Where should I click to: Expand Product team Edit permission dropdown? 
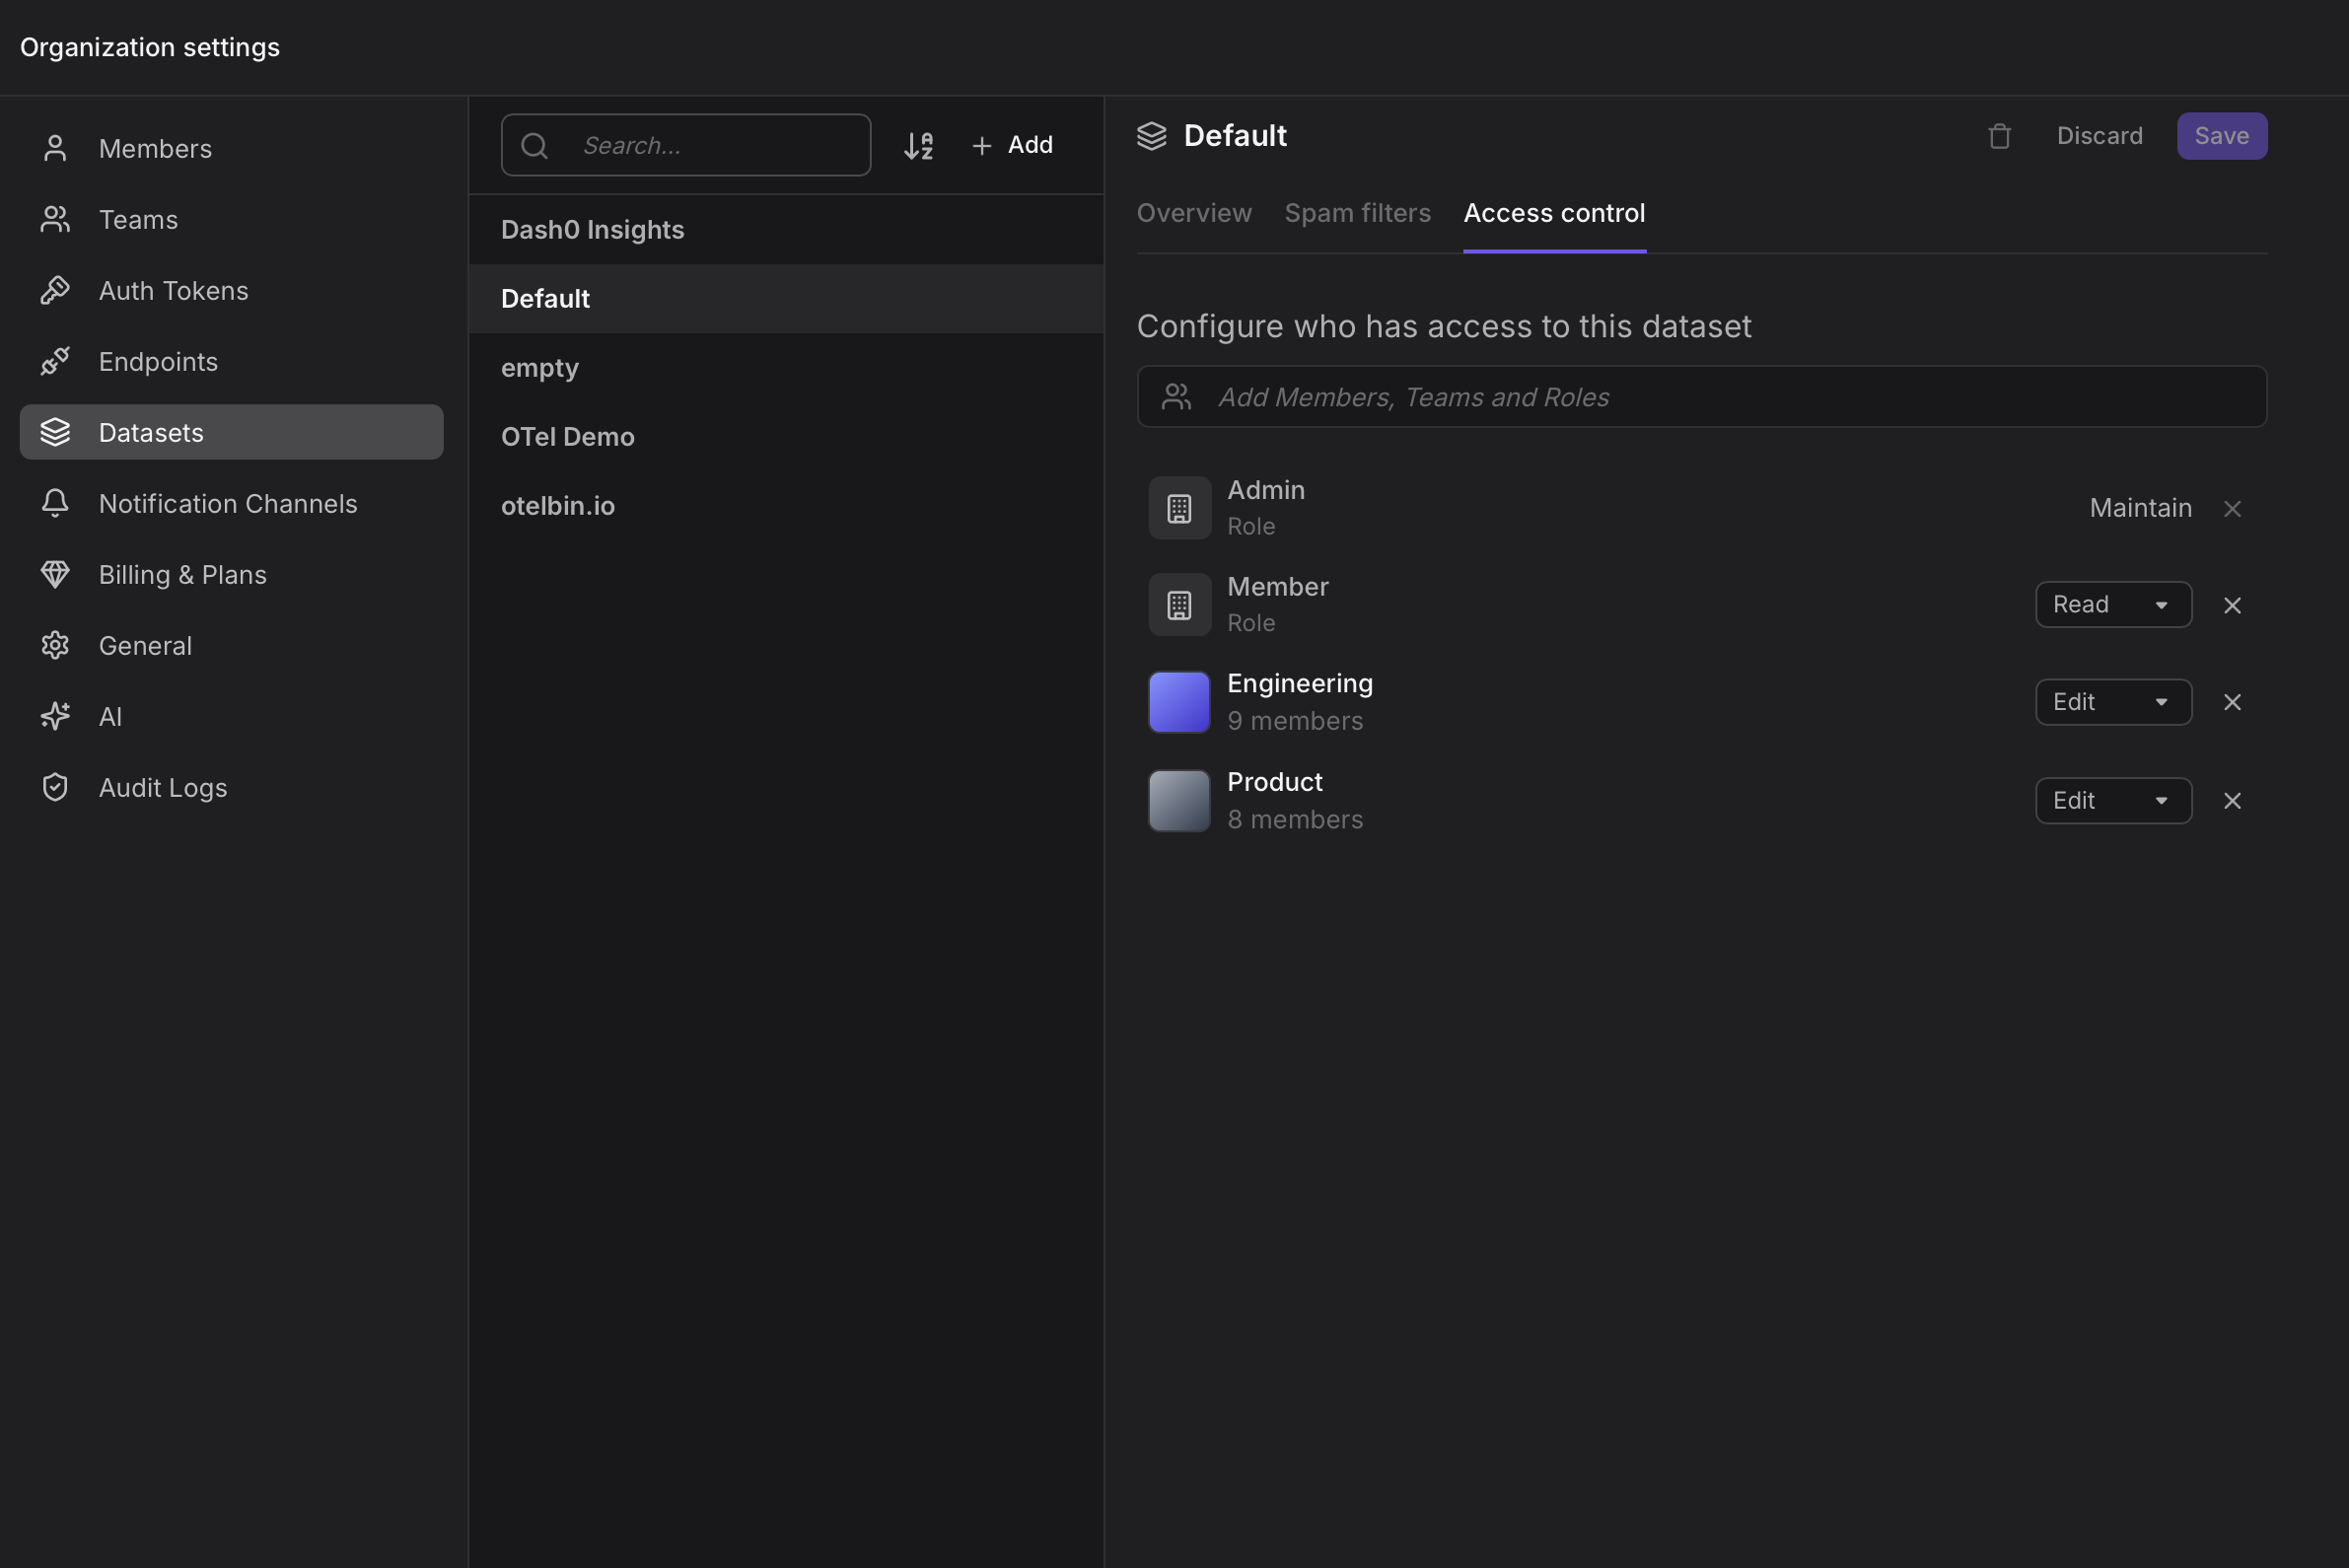coord(2113,801)
